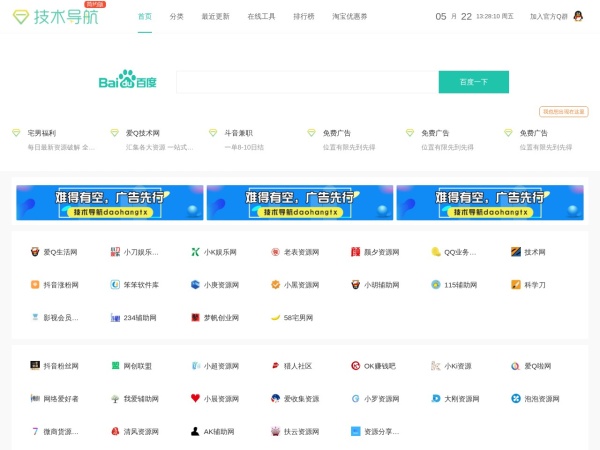
Task: Click the 115辅助网 round icon
Action: 435,285
